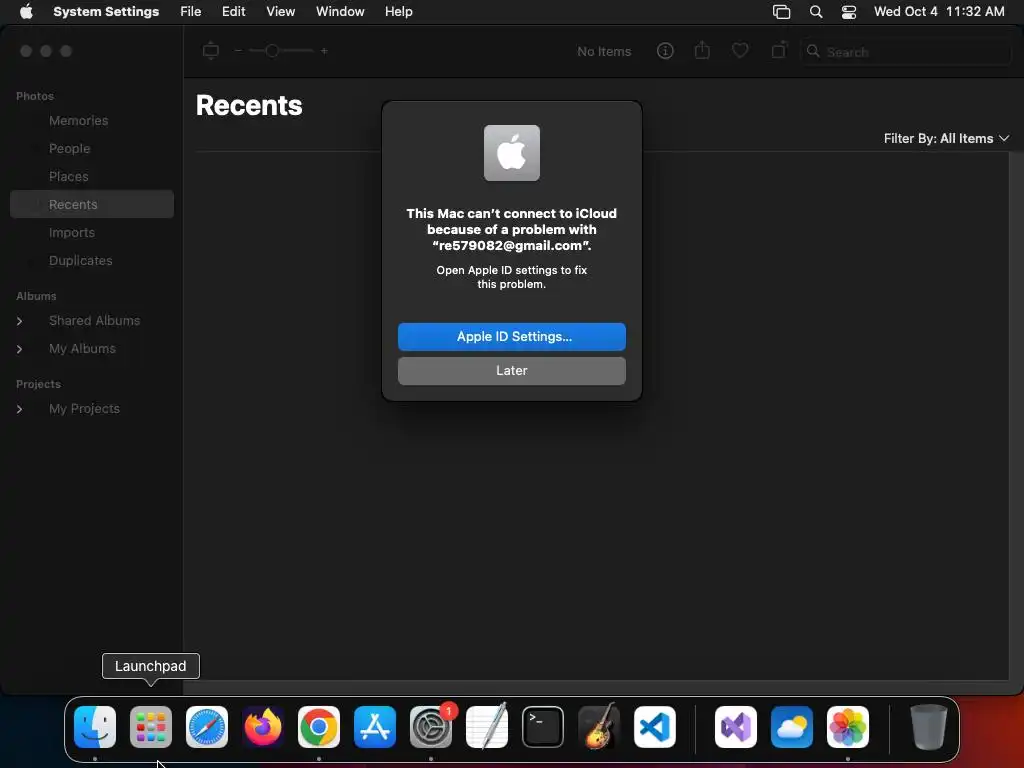This screenshot has width=1024, height=768.
Task: Open the View menu
Action: click(280, 12)
